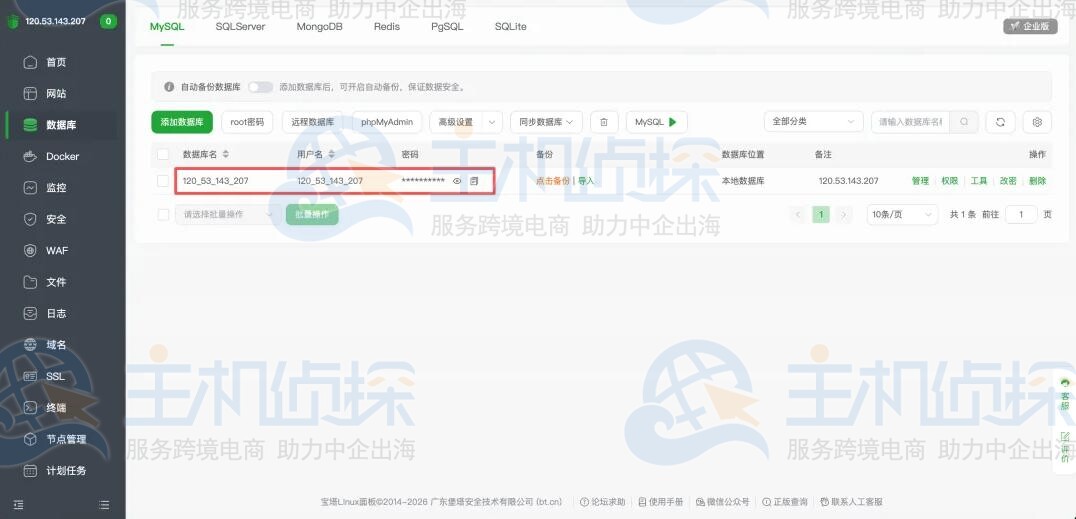Tick the checkbox beside 请选择批量操作
The height and width of the screenshot is (519, 1076).
click(x=163, y=214)
